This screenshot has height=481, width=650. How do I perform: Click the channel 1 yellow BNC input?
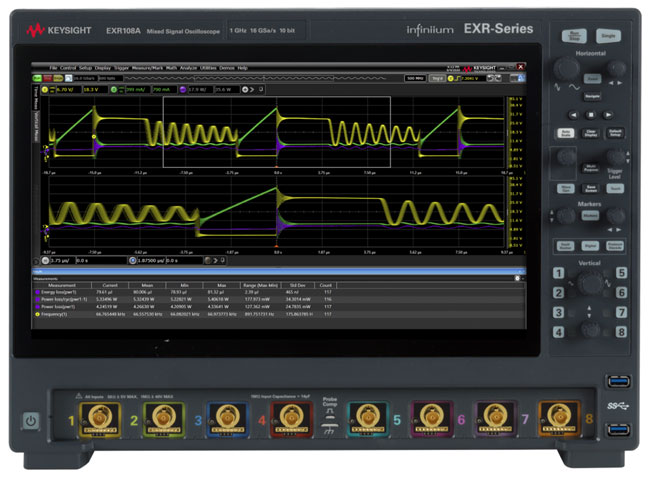[100, 418]
